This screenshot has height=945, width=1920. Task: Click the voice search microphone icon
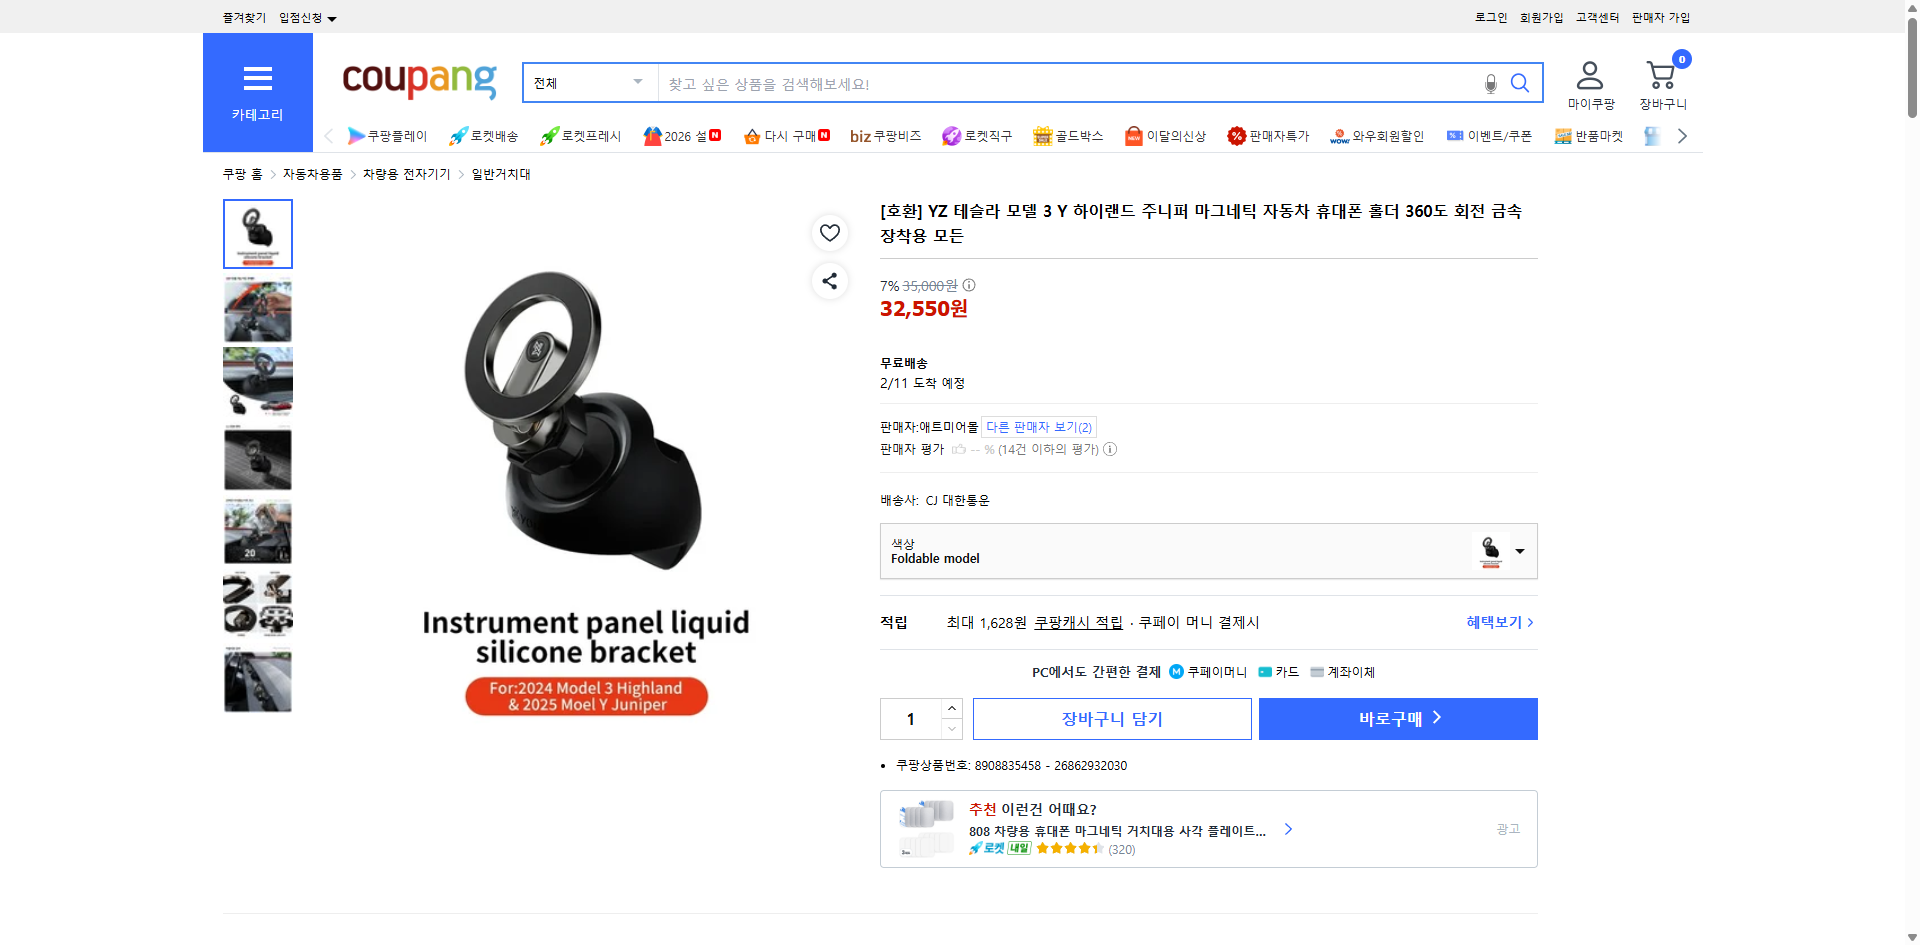(x=1490, y=83)
